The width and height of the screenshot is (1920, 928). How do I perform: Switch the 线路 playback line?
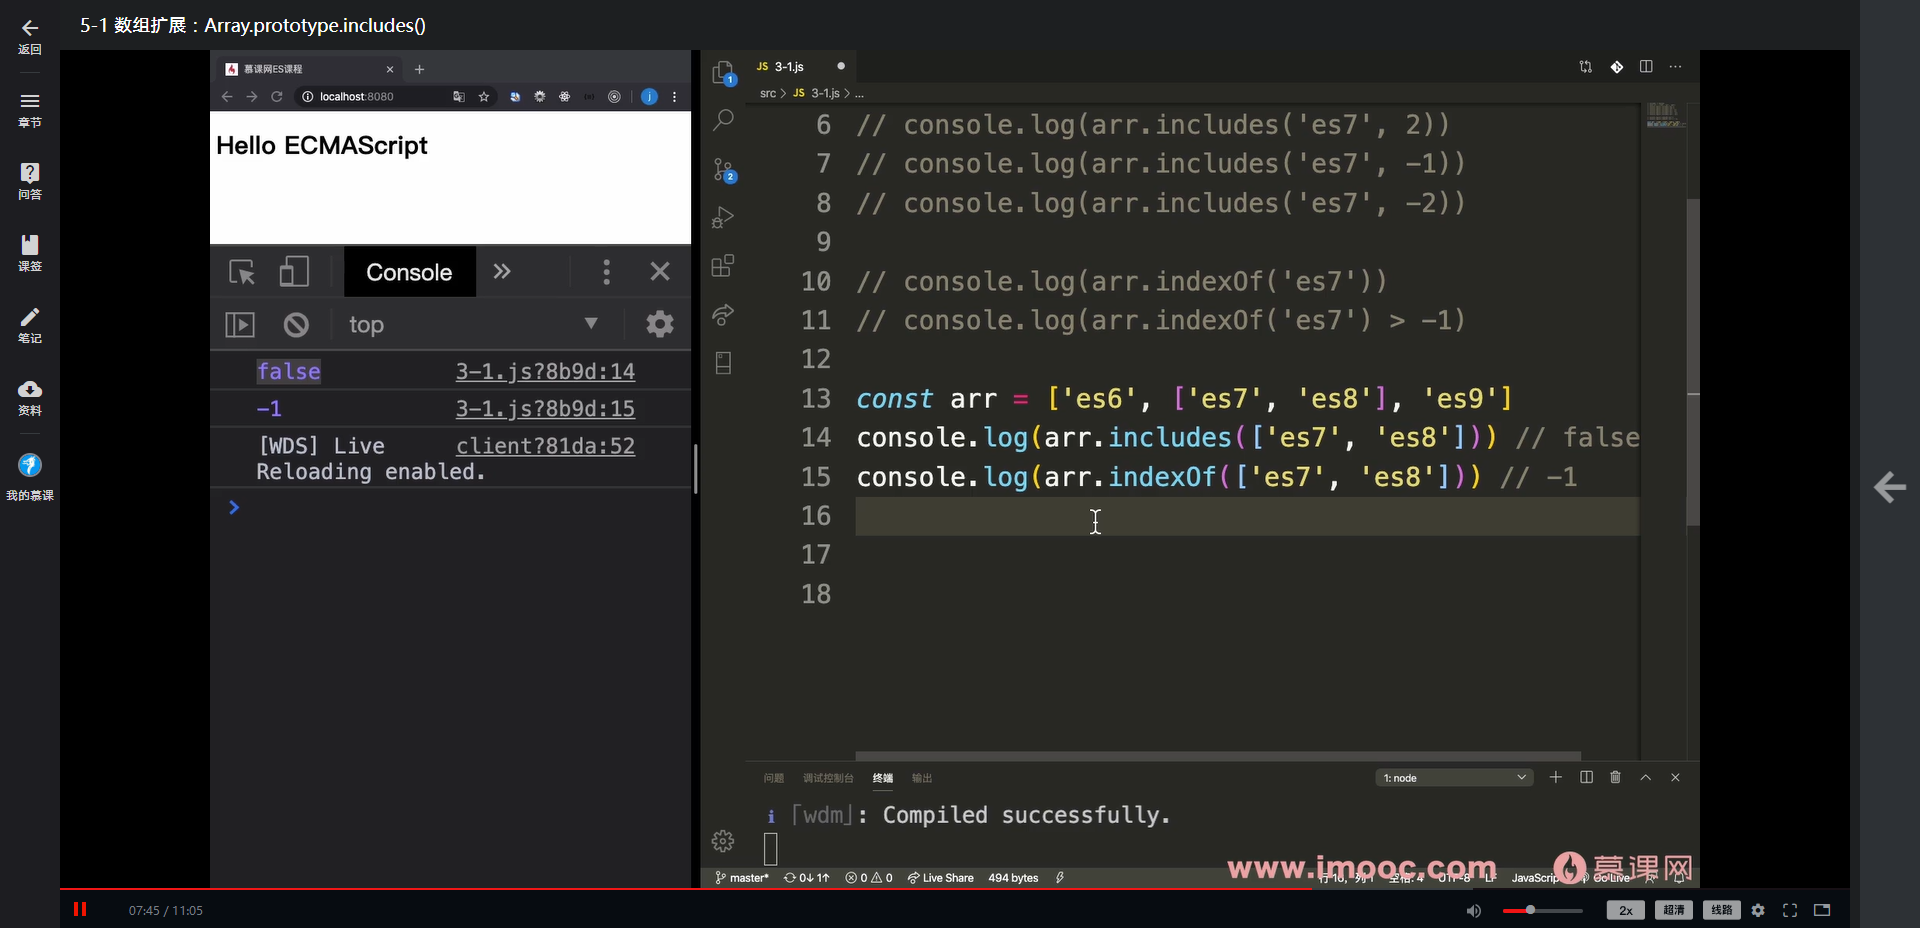[1721, 910]
